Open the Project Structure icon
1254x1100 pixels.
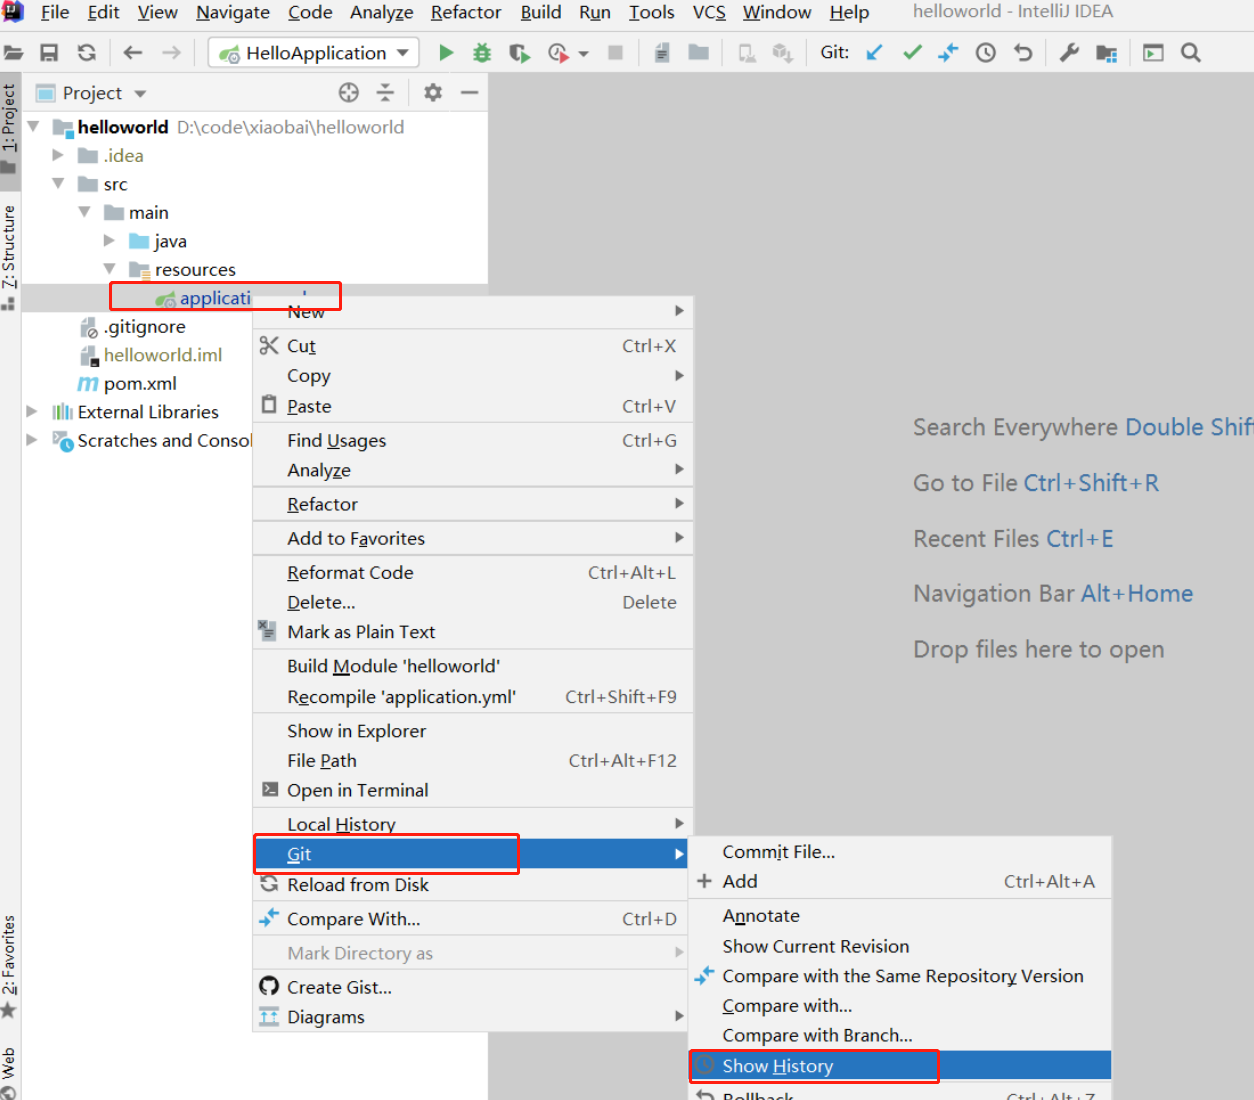(1106, 53)
